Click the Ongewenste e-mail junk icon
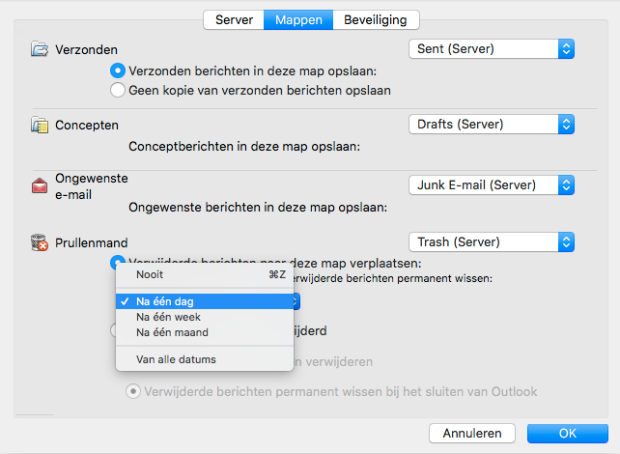This screenshot has width=620, height=454. pos(40,185)
